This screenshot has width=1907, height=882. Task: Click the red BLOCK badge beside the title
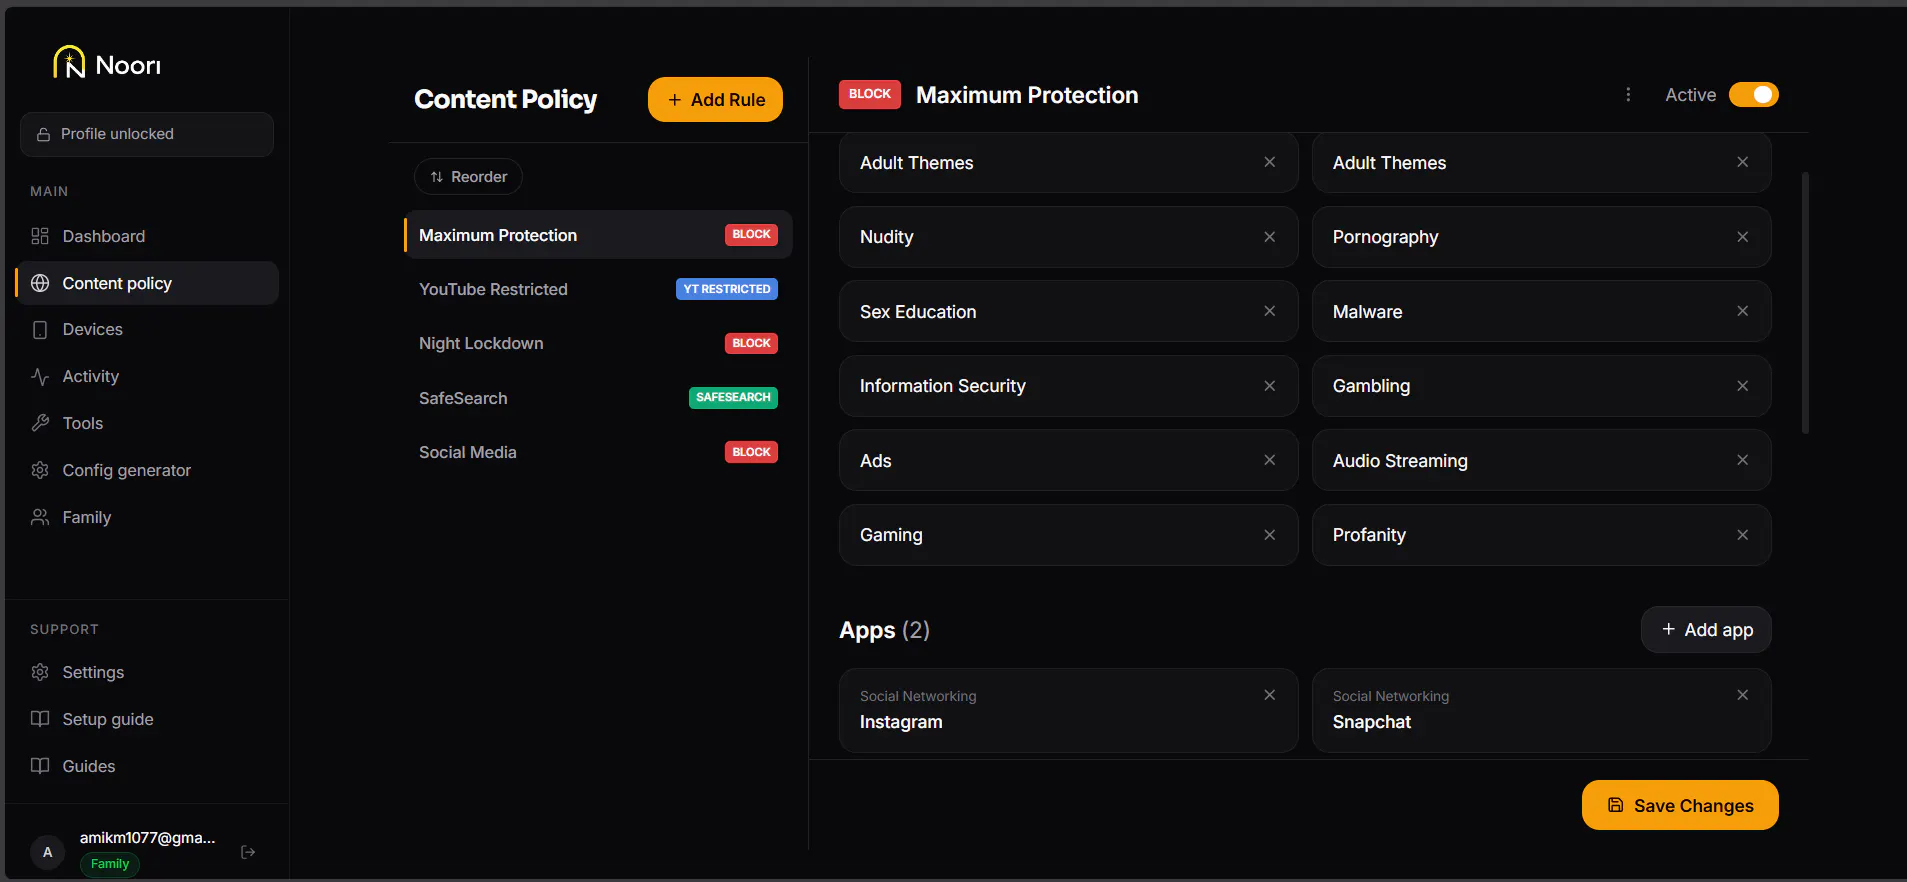[870, 94]
